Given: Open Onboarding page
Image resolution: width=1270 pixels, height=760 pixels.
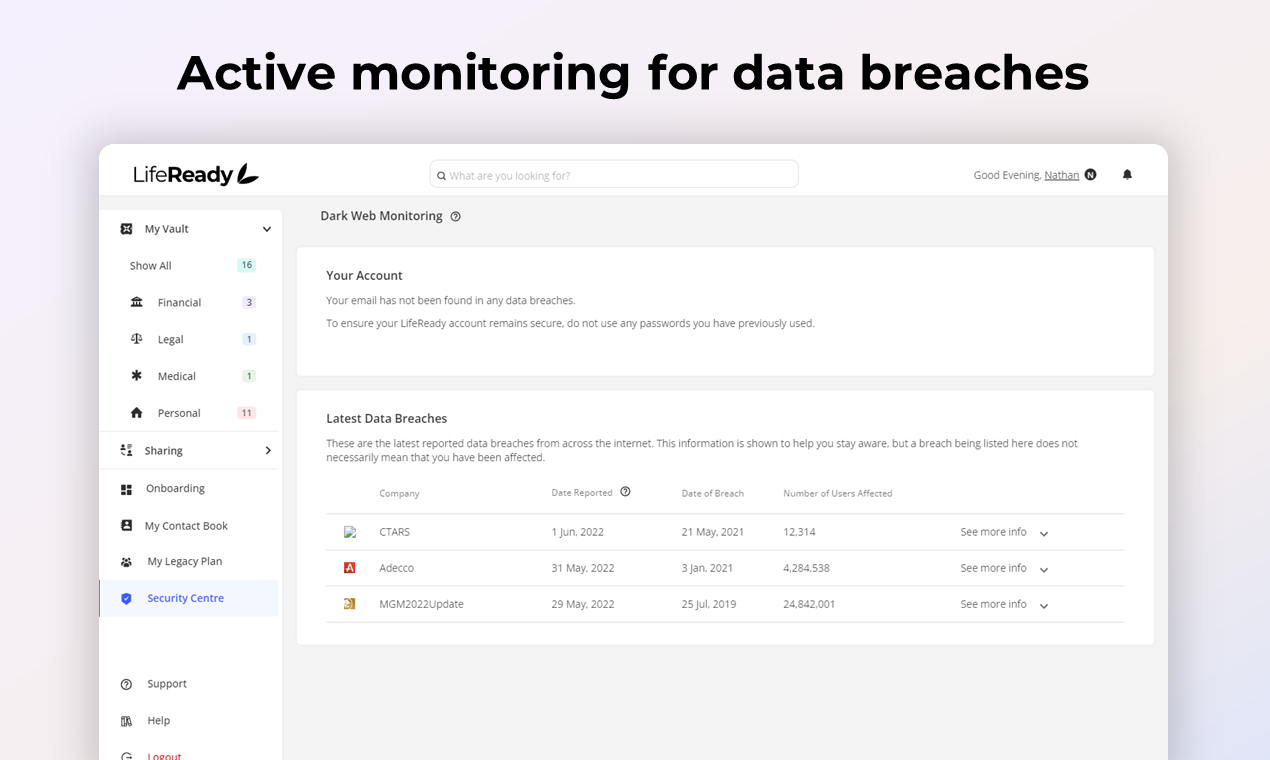Looking at the screenshot, I should pyautogui.click(x=175, y=489).
